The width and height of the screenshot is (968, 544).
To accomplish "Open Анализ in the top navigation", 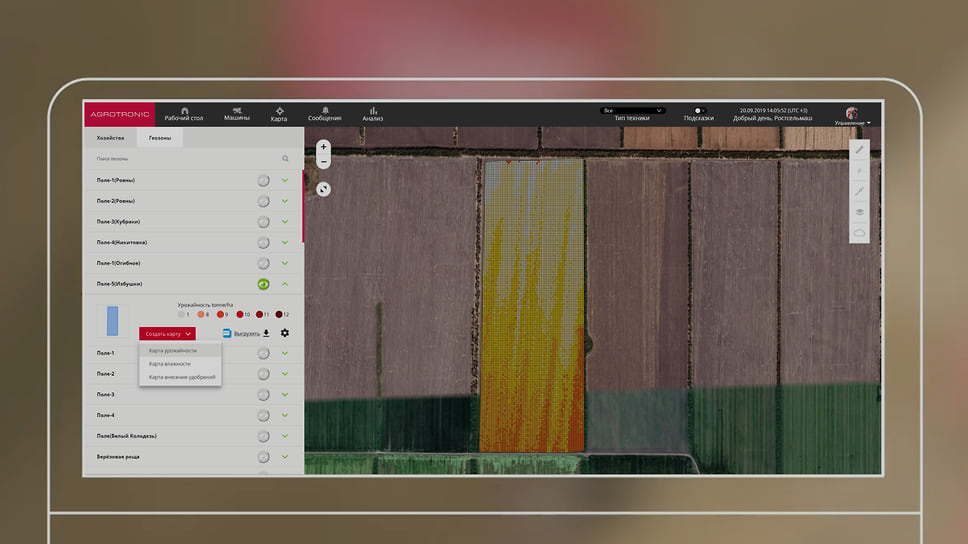I will click(x=373, y=113).
